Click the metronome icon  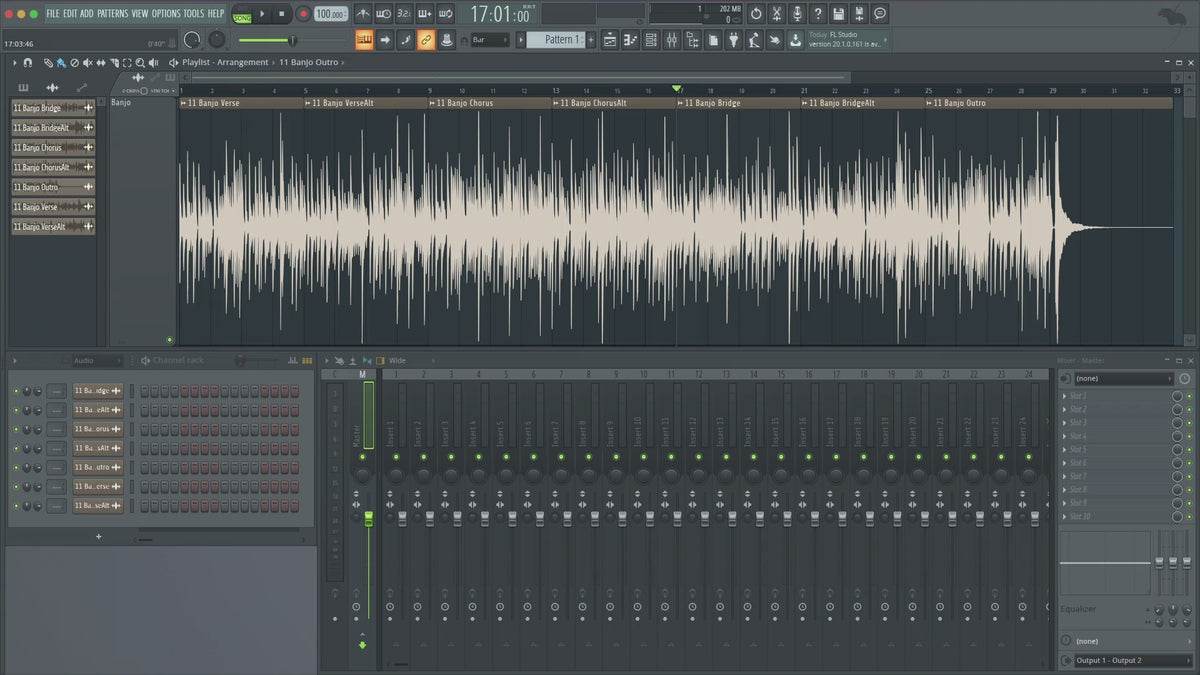pyautogui.click(x=363, y=14)
